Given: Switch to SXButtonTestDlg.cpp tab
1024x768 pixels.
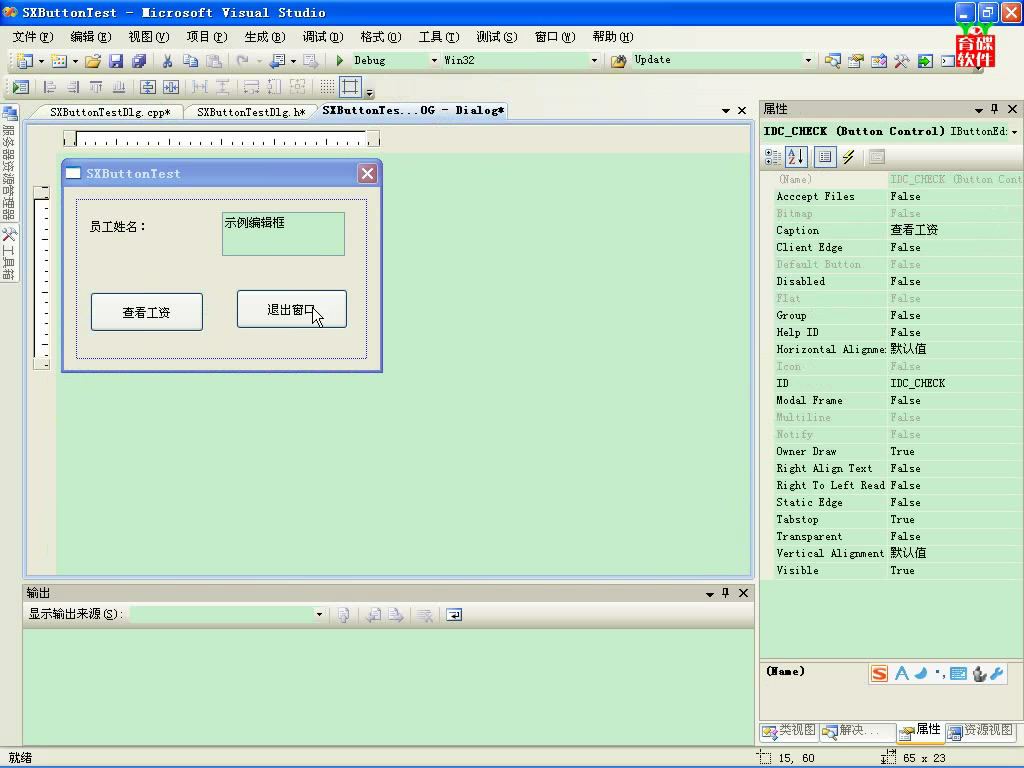Looking at the screenshot, I should (x=110, y=112).
